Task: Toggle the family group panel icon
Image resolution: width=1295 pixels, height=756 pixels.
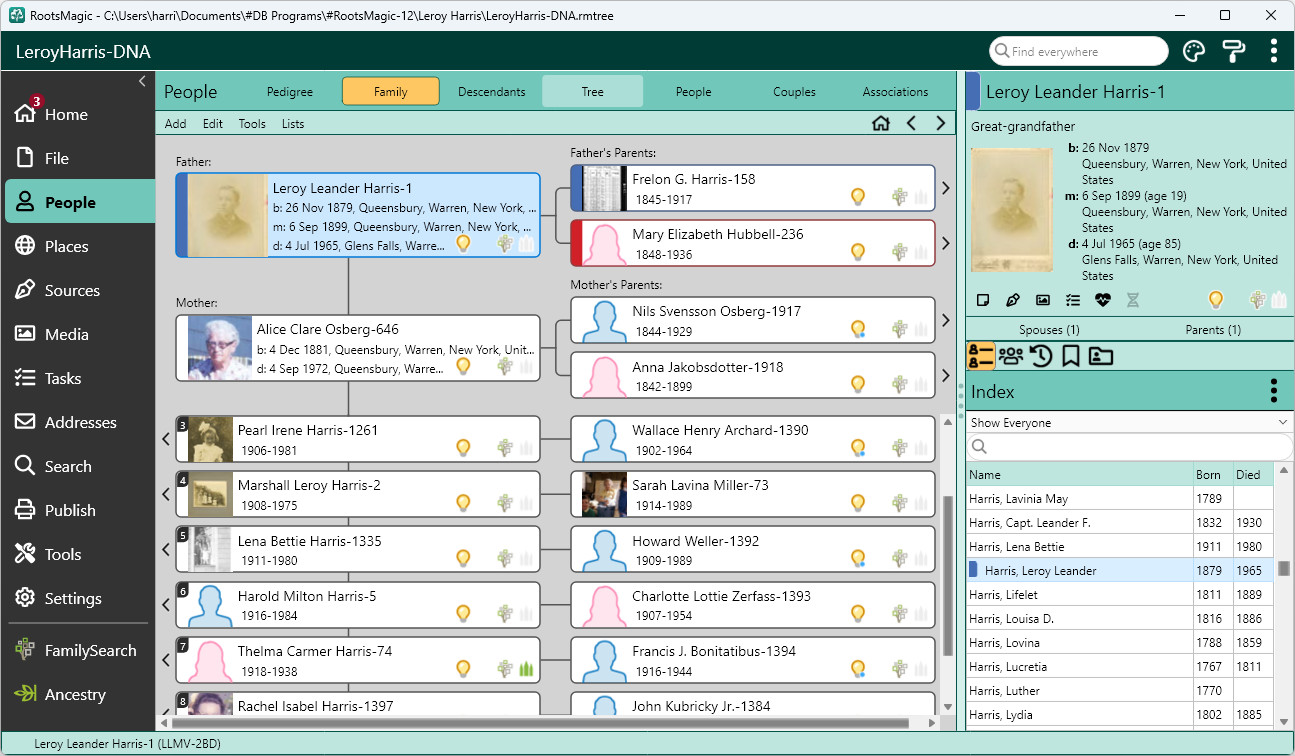Action: pos(1011,356)
